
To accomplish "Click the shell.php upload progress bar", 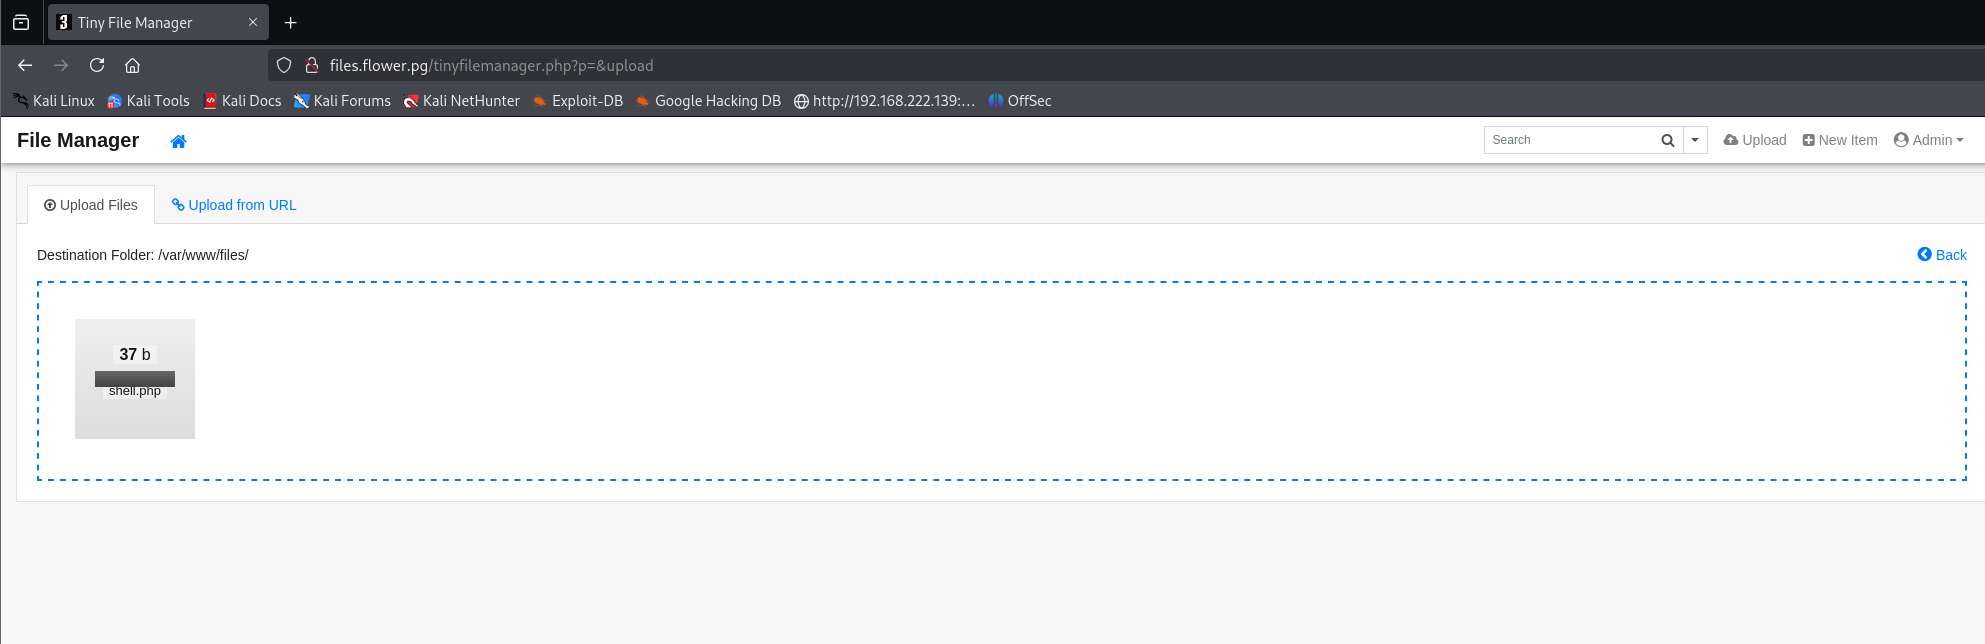I will [135, 379].
